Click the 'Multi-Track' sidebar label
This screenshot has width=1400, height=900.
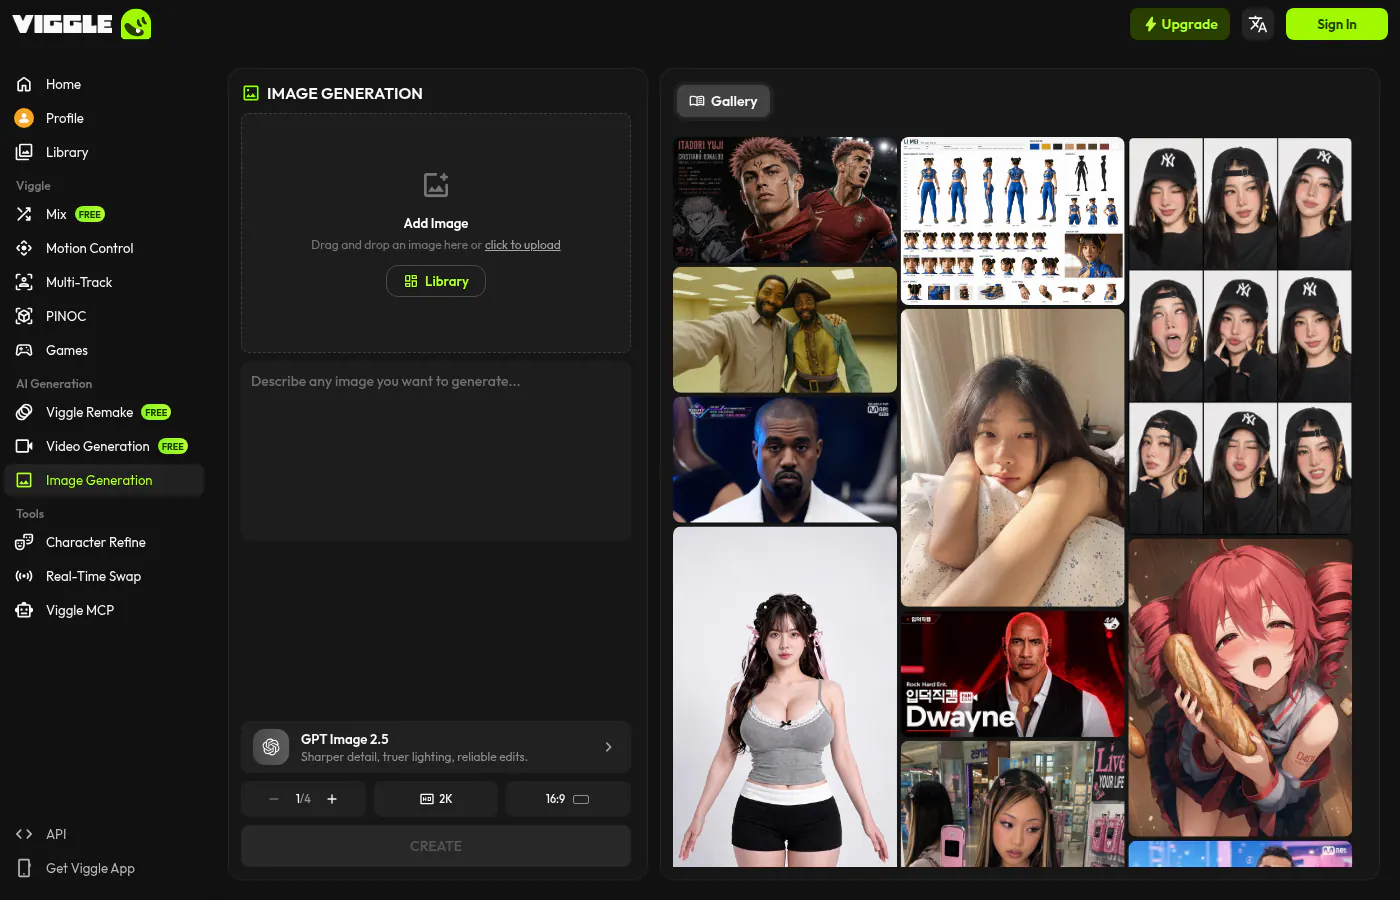[79, 282]
